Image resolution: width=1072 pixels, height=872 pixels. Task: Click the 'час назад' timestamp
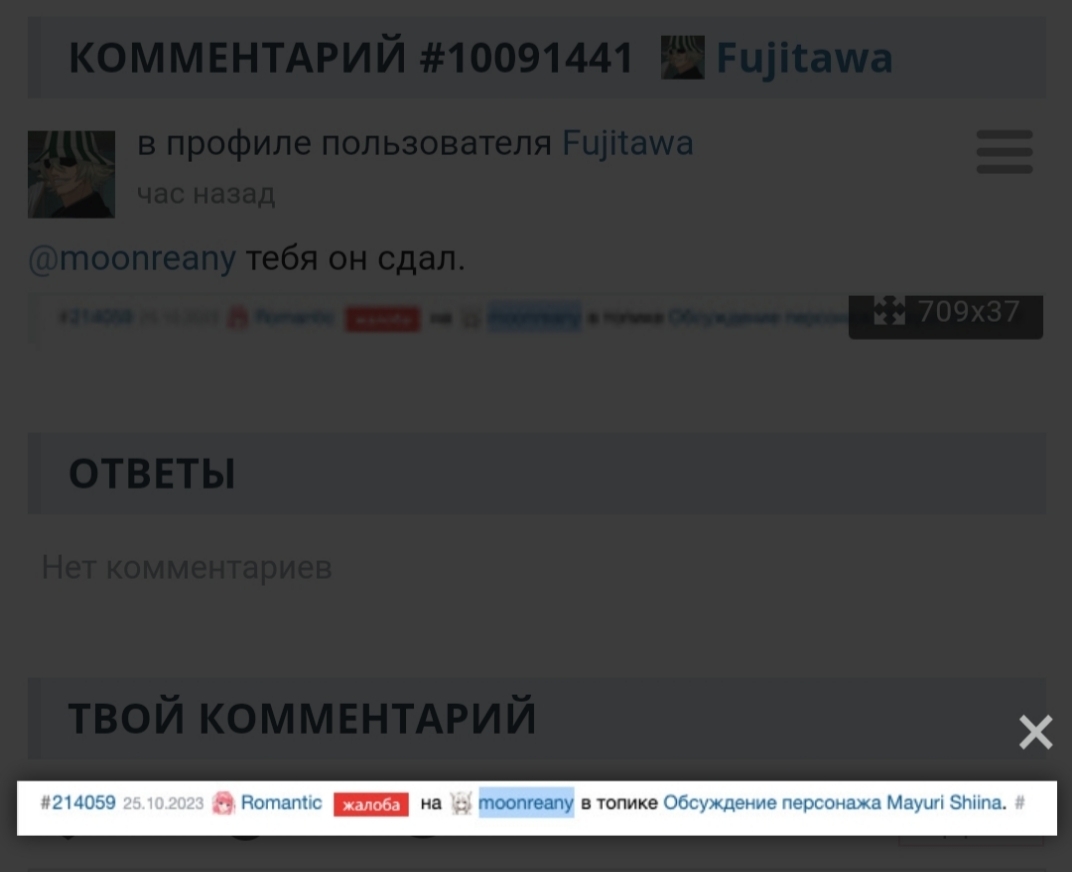(205, 193)
